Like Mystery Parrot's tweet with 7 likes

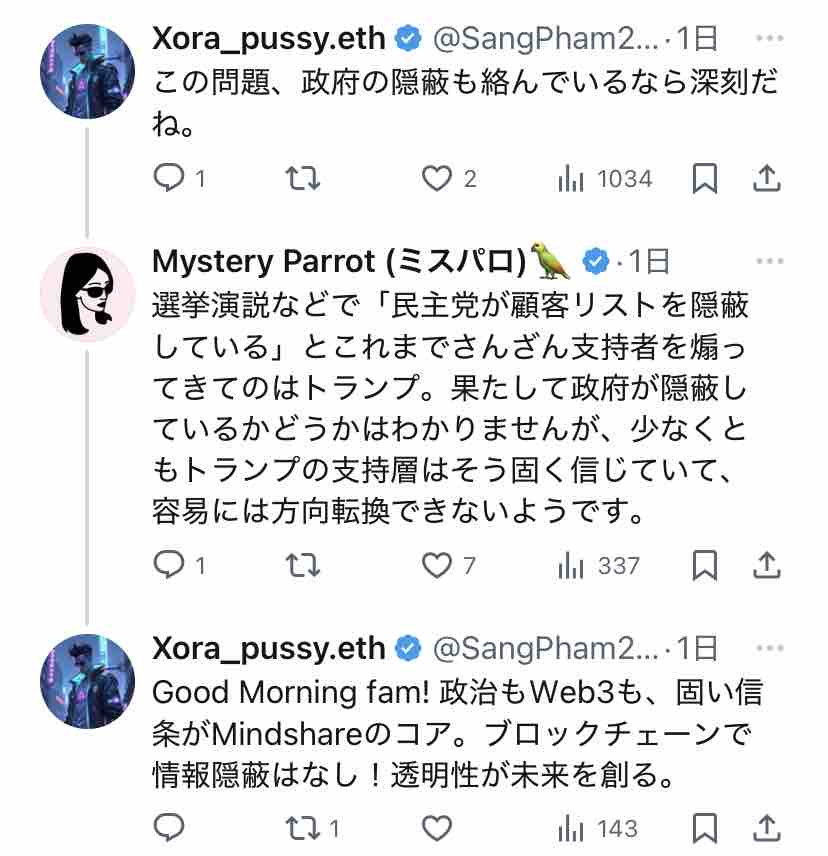436,566
